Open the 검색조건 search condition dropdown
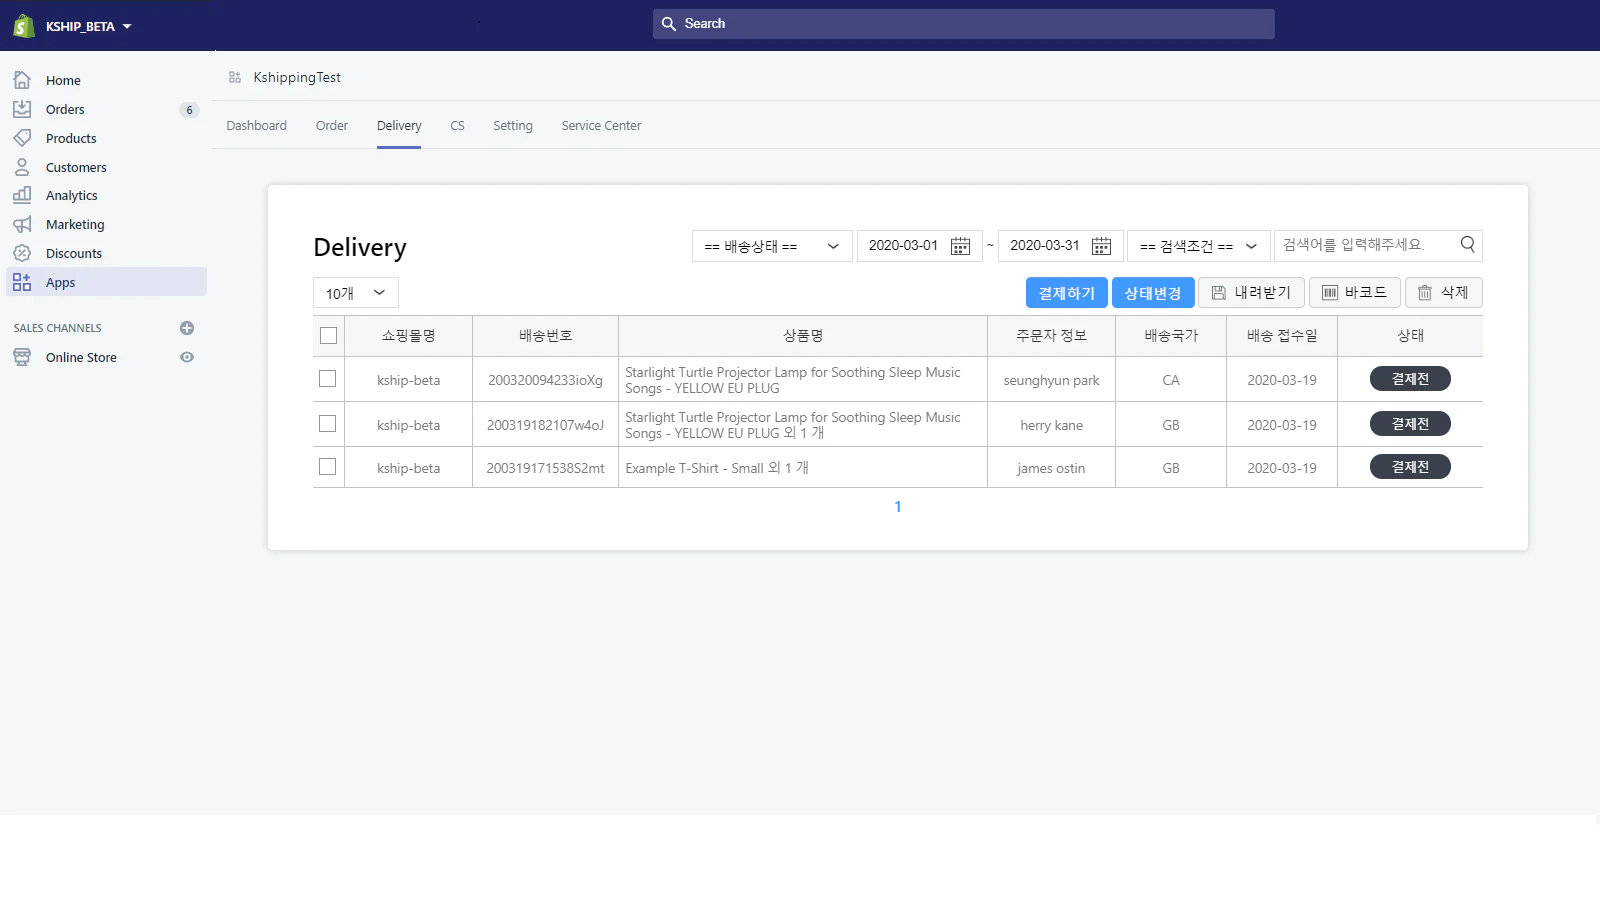Screen dimensions: 1600x900 tap(1198, 246)
